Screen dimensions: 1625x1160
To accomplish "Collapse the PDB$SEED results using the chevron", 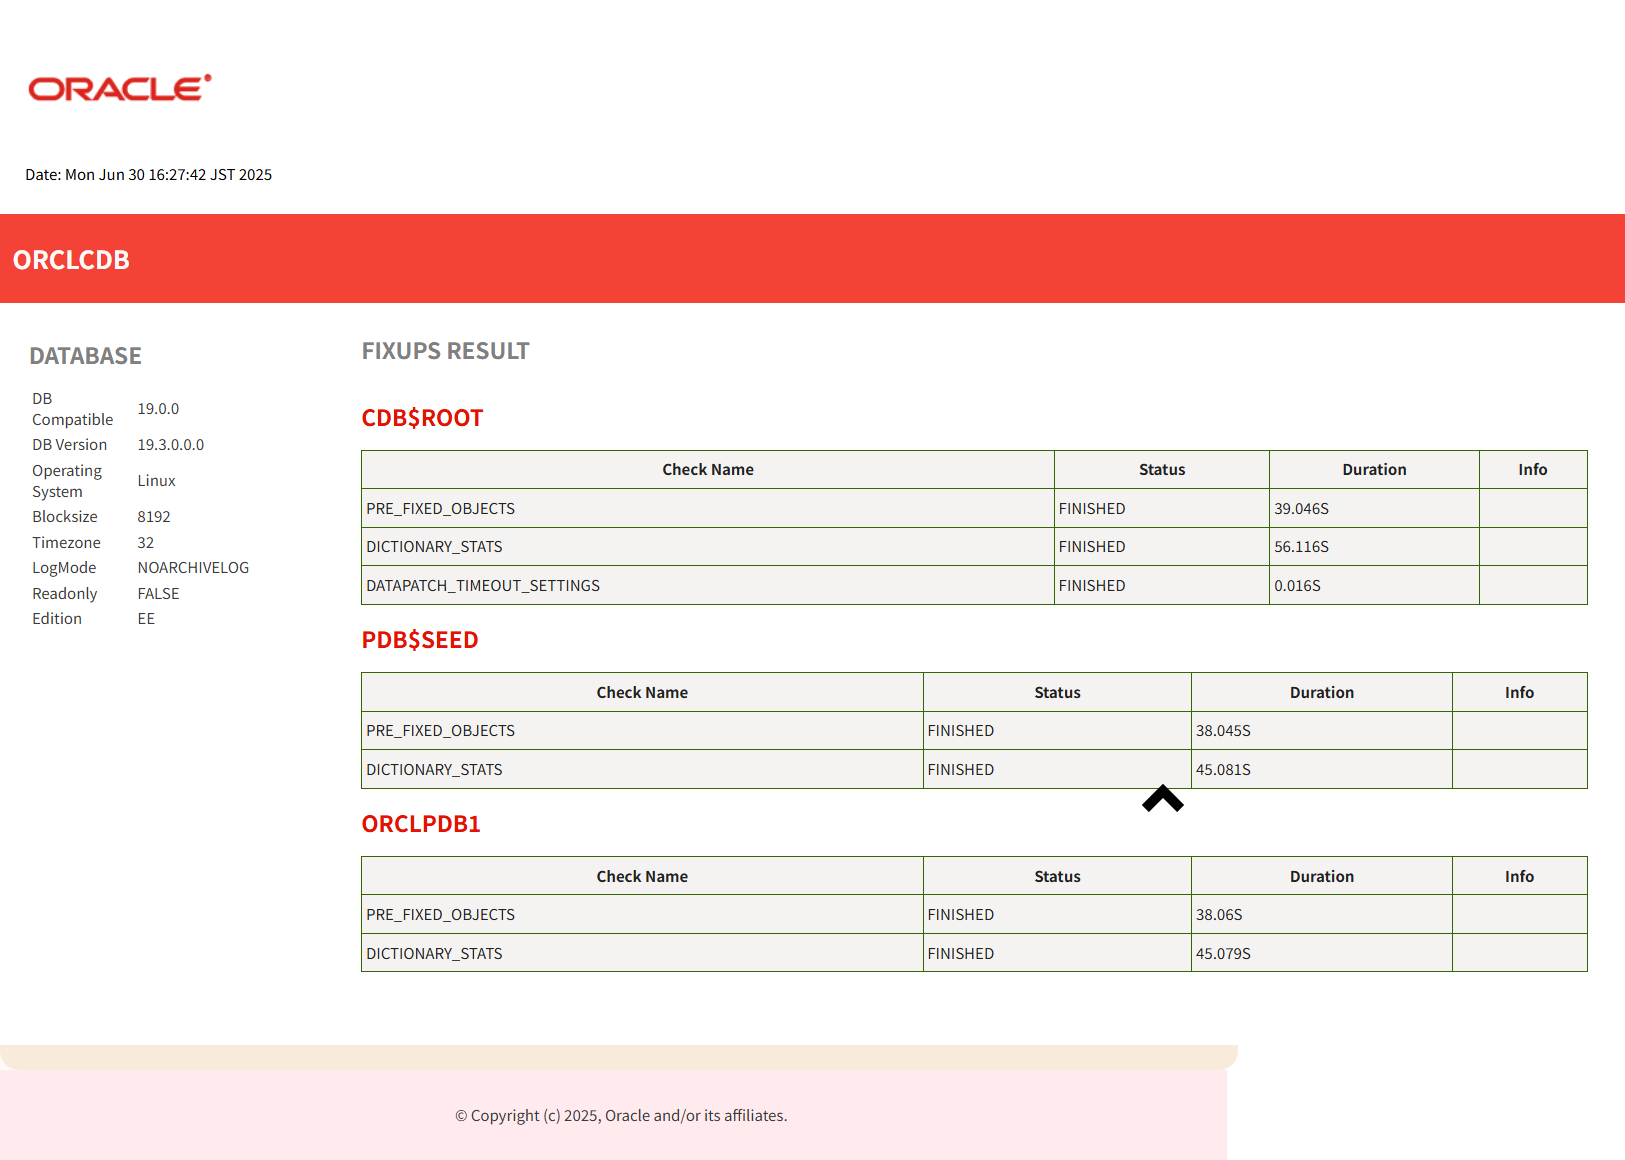I will (1161, 798).
